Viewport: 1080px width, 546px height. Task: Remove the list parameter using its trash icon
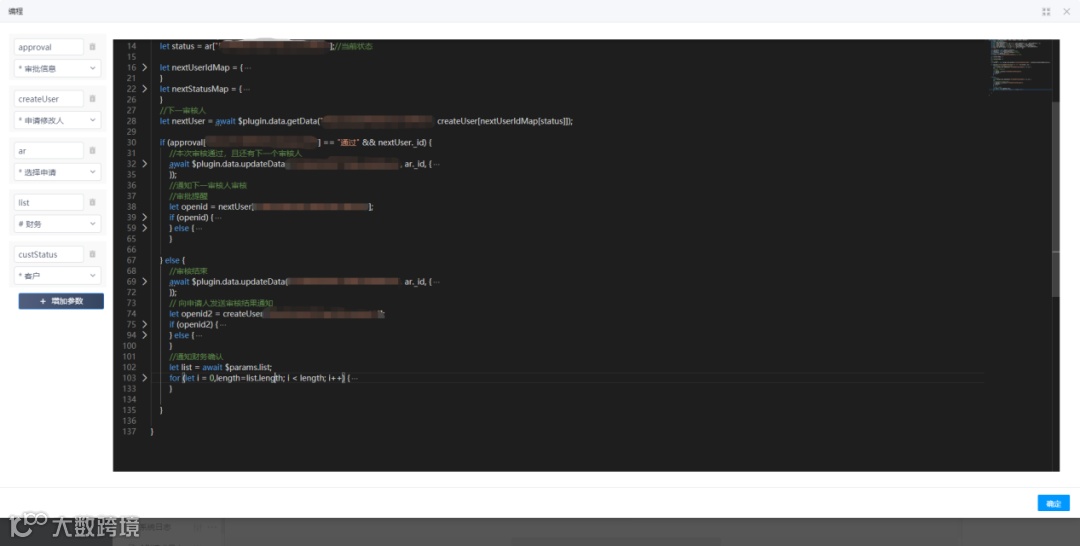click(x=92, y=202)
